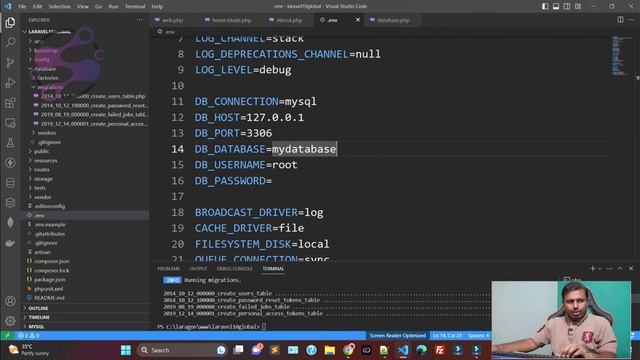The image size is (640, 360).
Task: Open the File menu
Action: click(22, 6)
